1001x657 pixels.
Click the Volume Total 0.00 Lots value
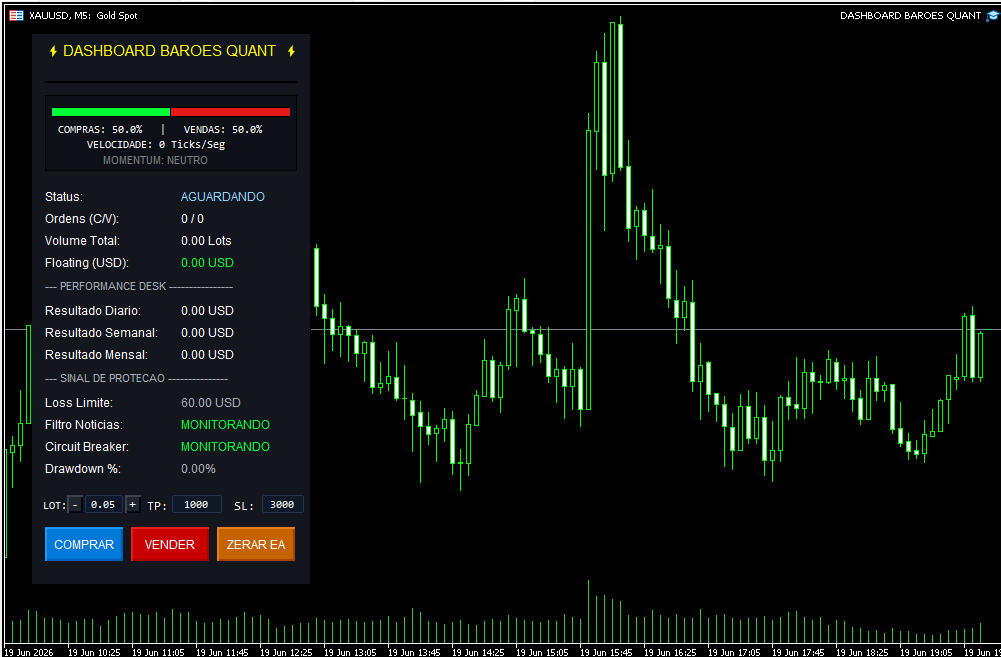tap(206, 241)
